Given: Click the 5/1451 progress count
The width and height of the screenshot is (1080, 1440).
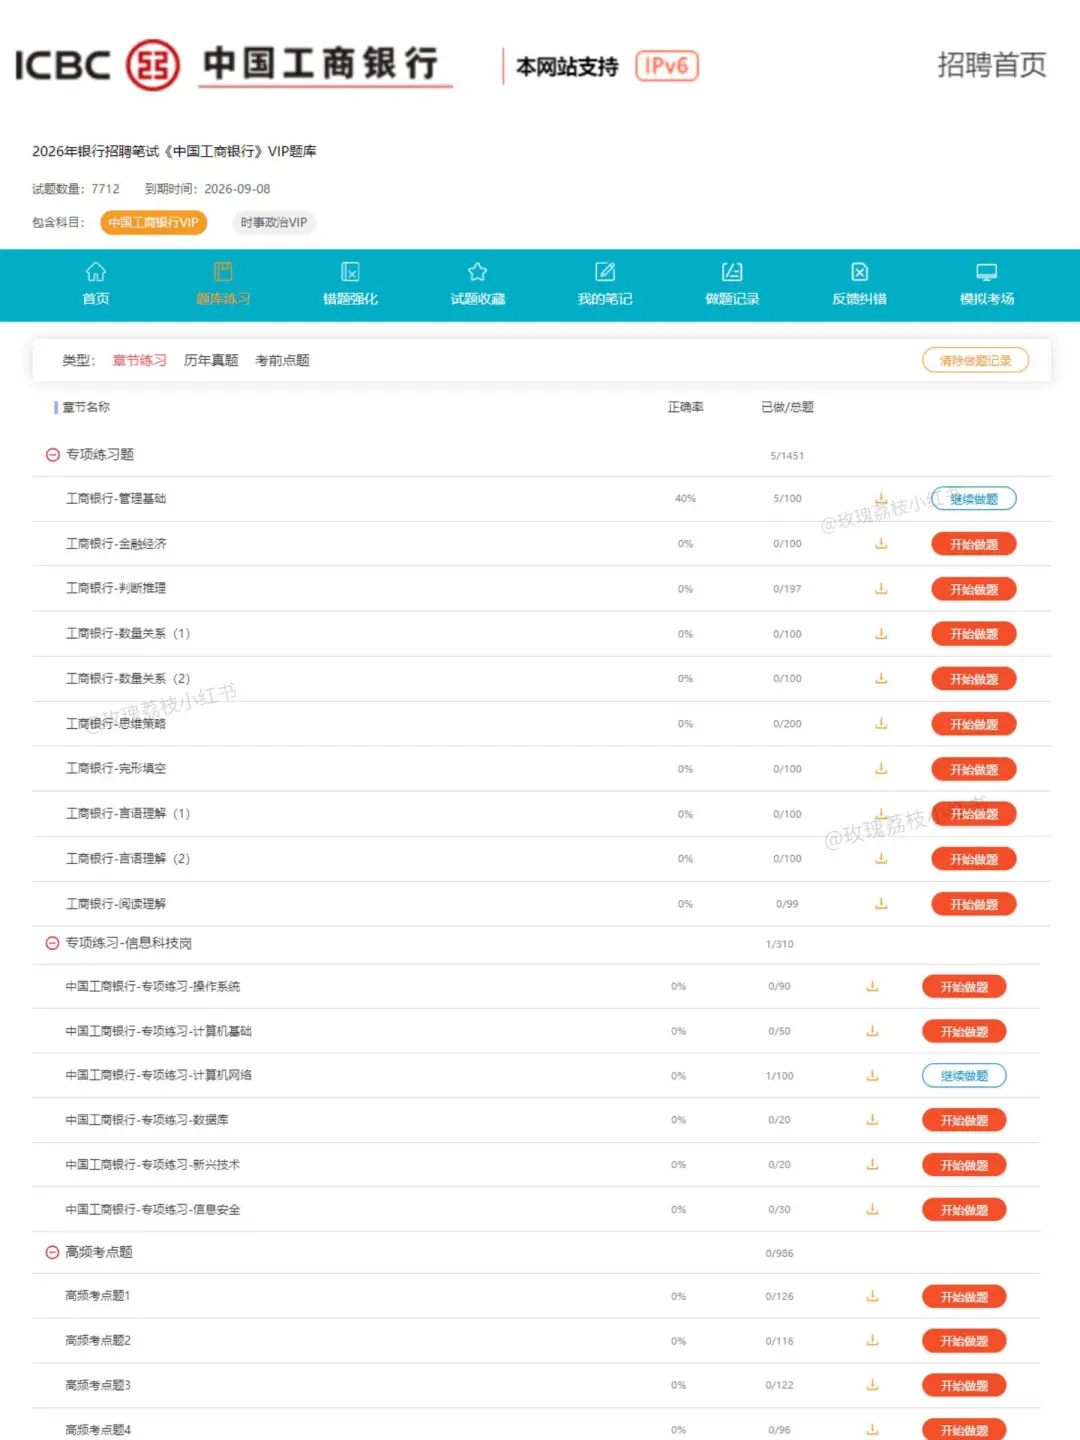Looking at the screenshot, I should pyautogui.click(x=787, y=456).
